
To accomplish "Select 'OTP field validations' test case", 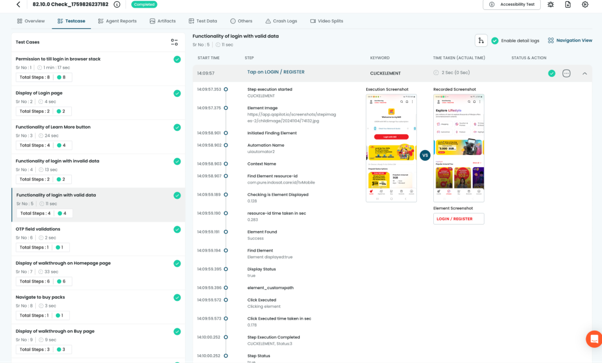I will pyautogui.click(x=98, y=239).
